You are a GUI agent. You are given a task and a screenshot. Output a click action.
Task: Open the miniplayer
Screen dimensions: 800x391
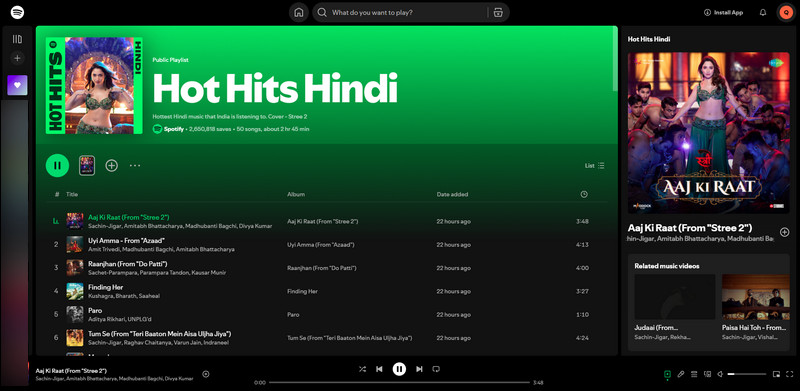776,374
